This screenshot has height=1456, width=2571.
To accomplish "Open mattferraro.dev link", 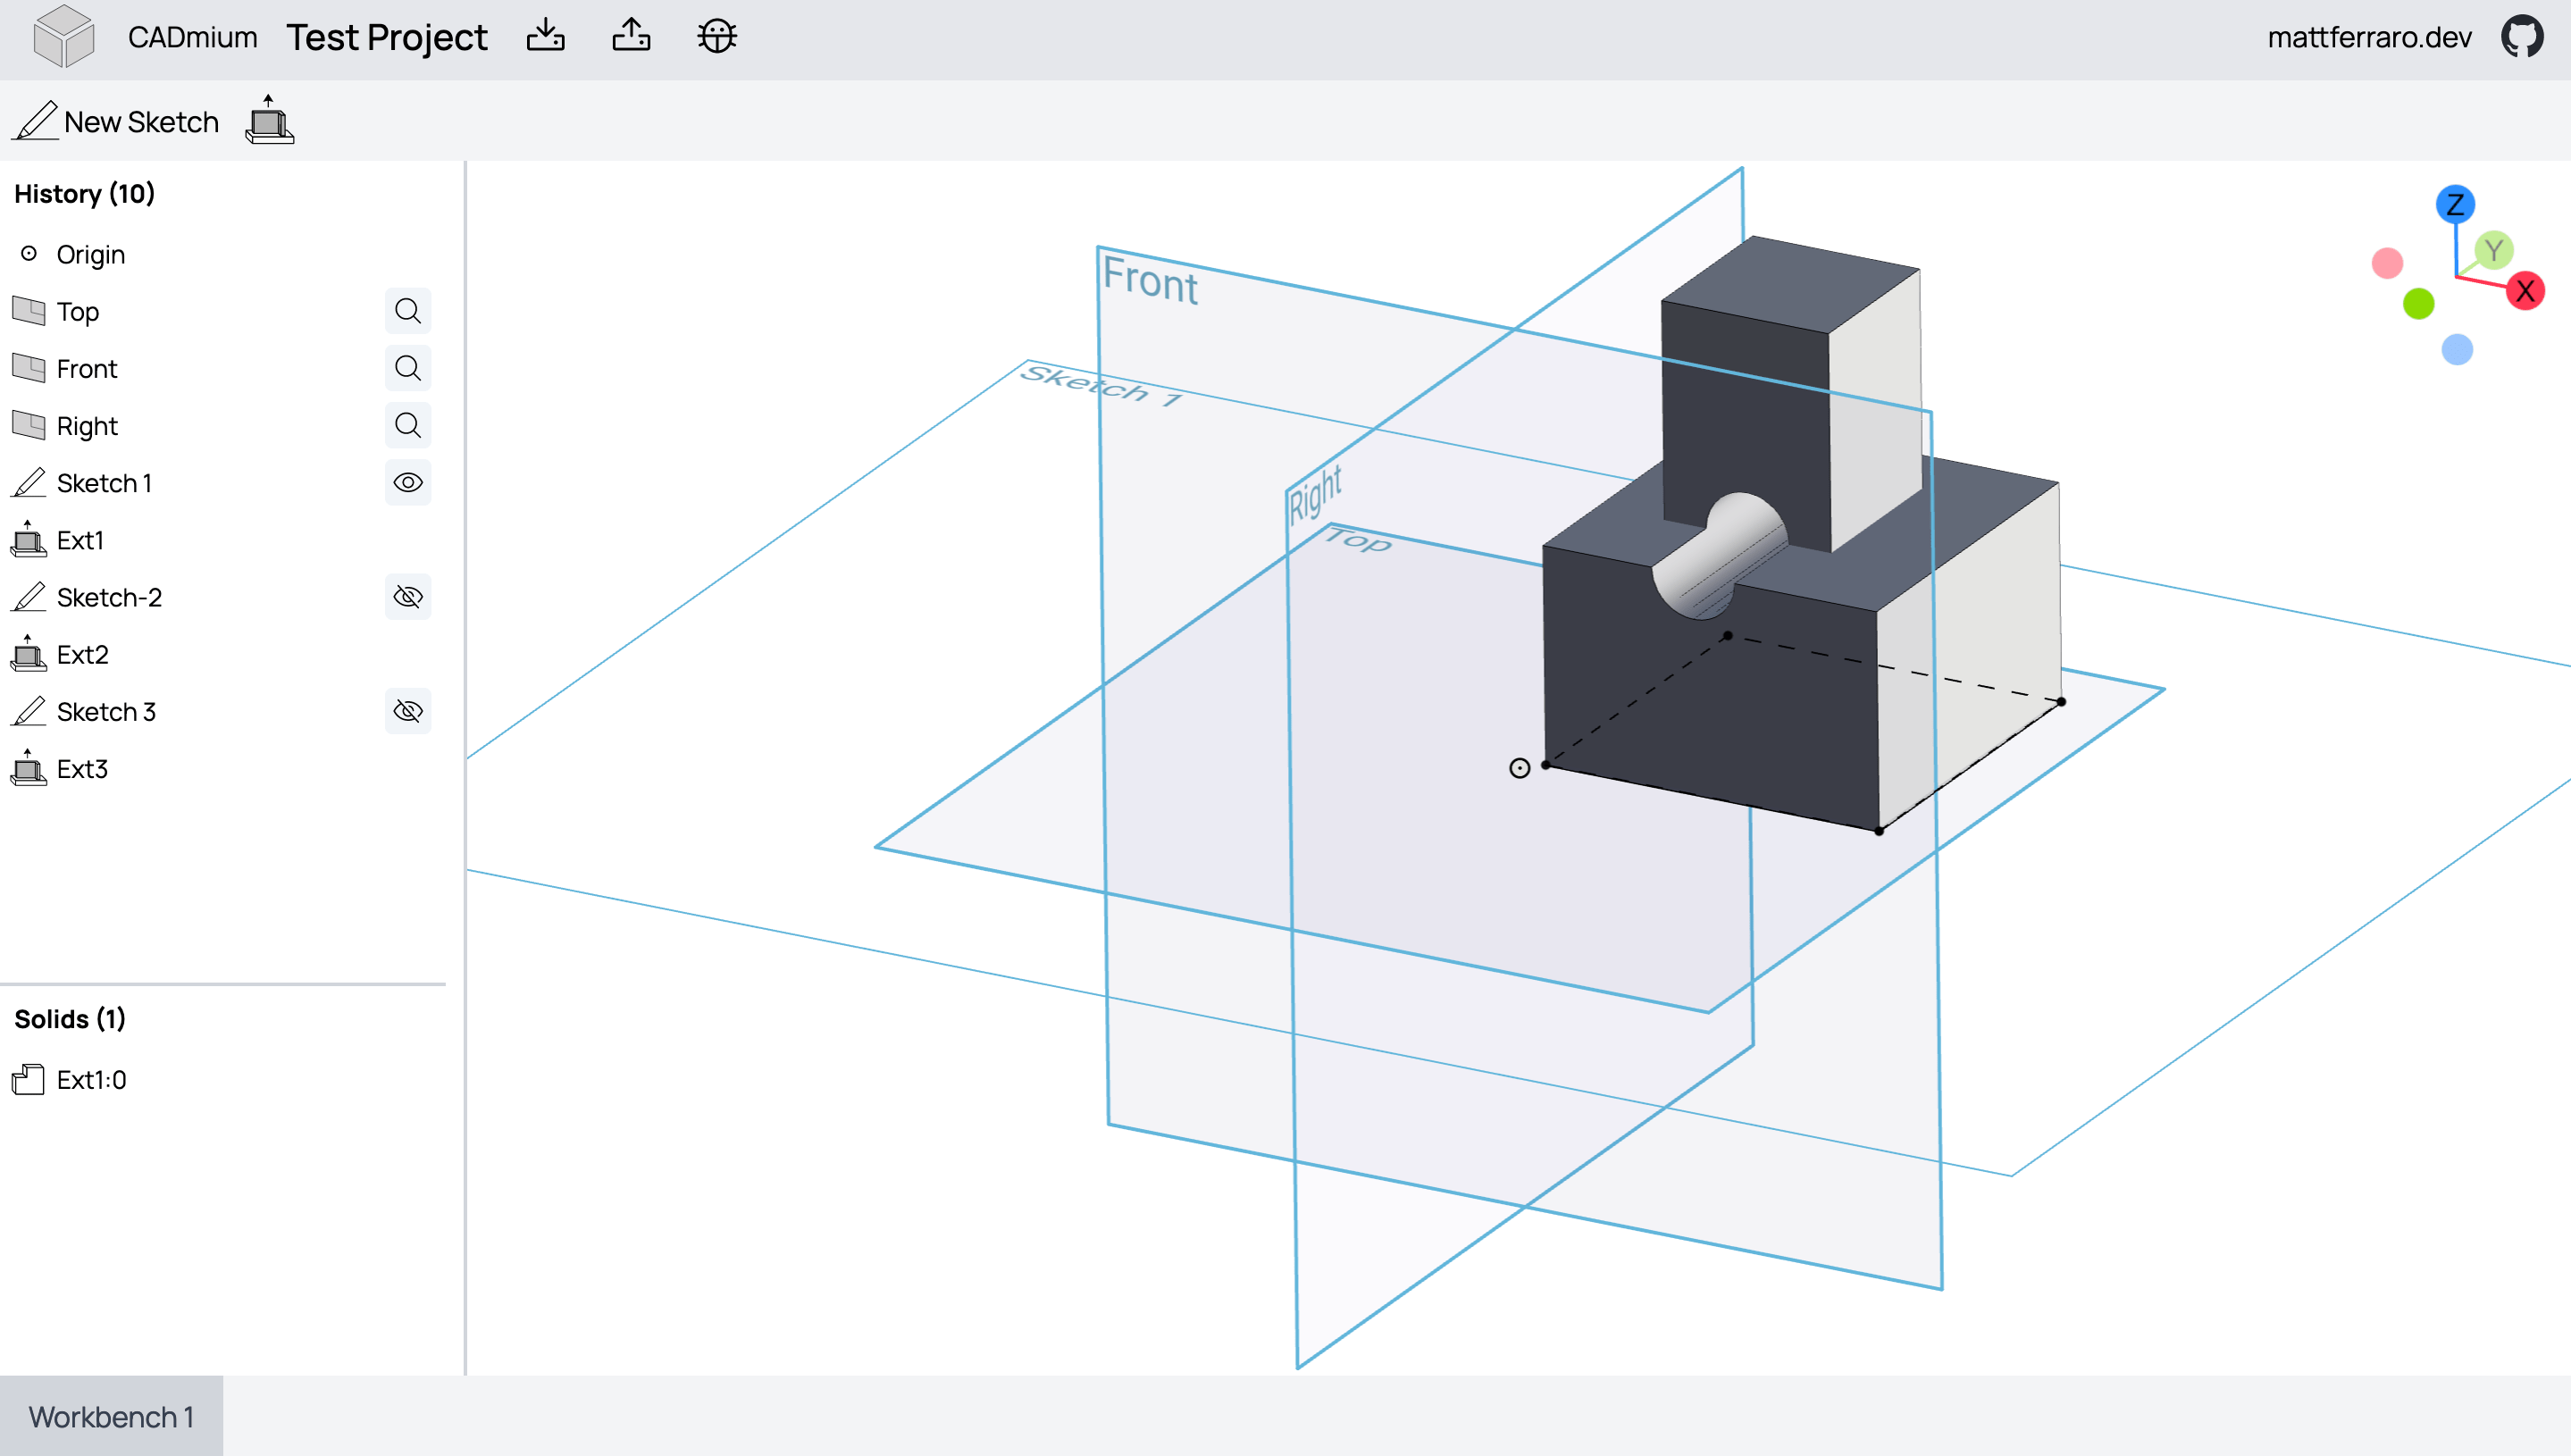I will click(2368, 37).
